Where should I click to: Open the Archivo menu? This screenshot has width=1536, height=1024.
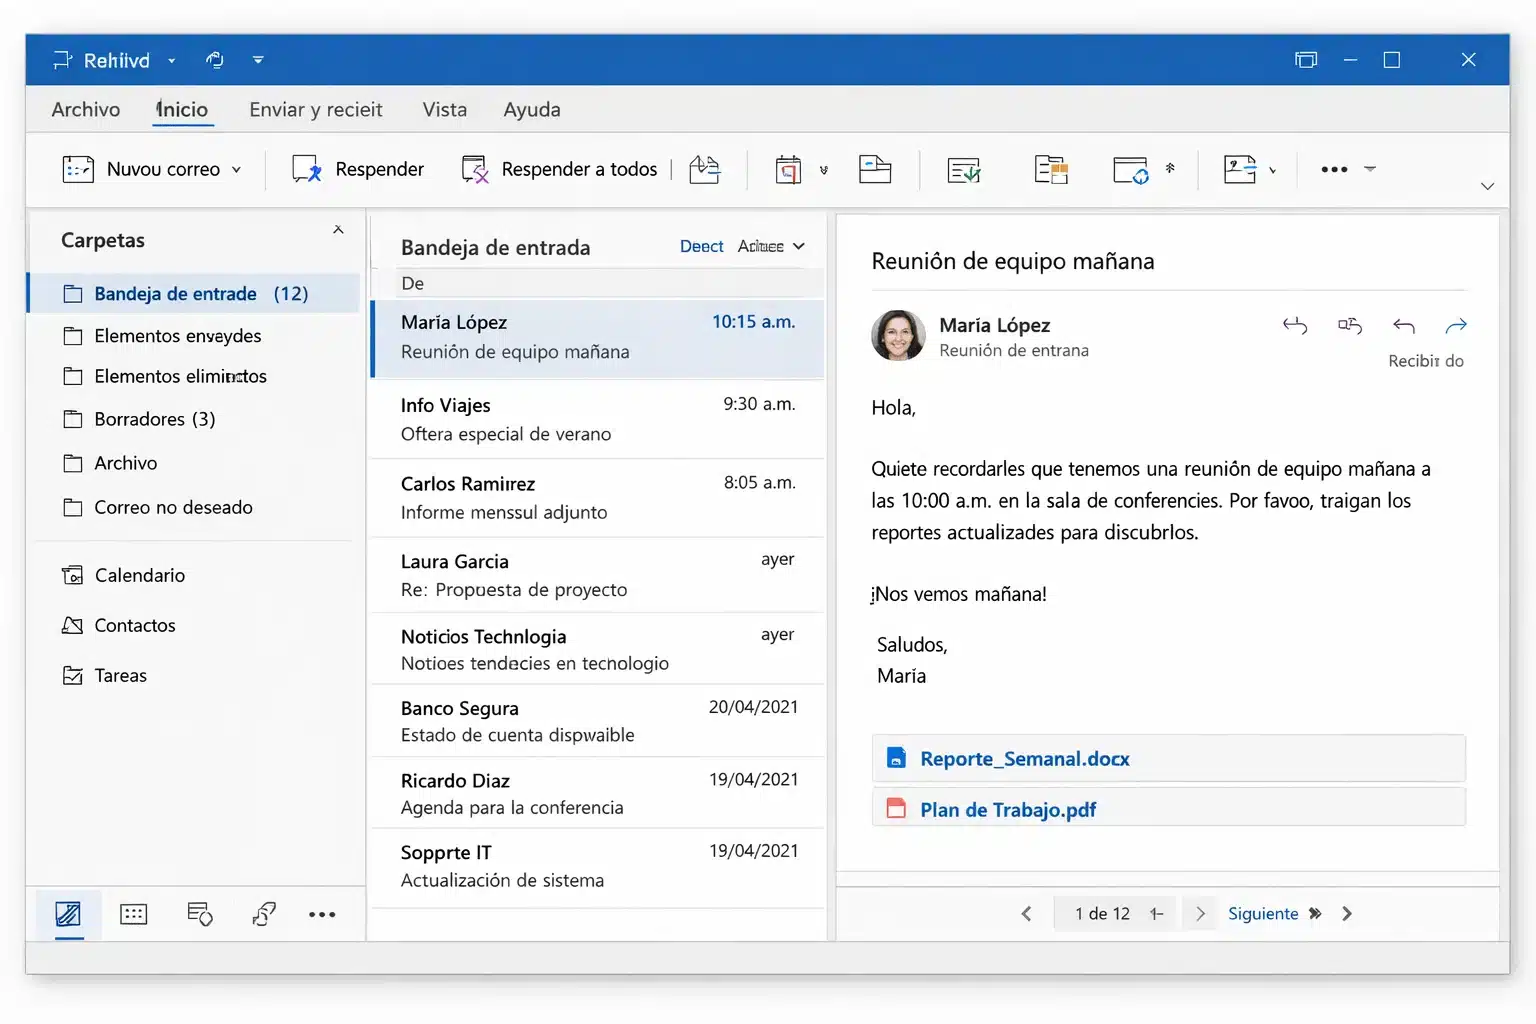85,109
